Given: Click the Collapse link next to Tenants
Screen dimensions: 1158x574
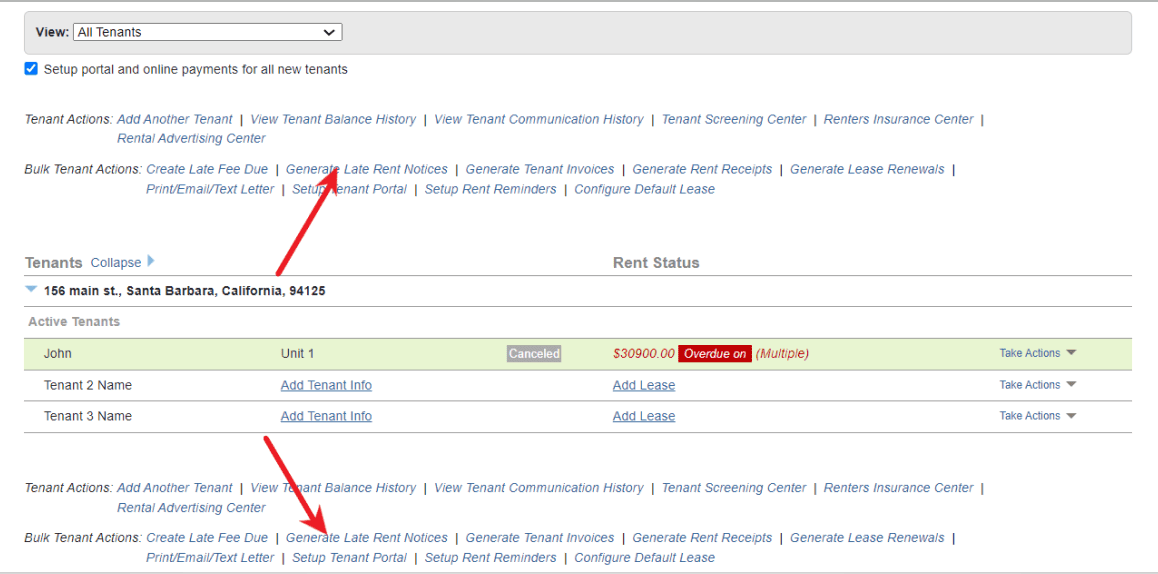Looking at the screenshot, I should coord(116,263).
